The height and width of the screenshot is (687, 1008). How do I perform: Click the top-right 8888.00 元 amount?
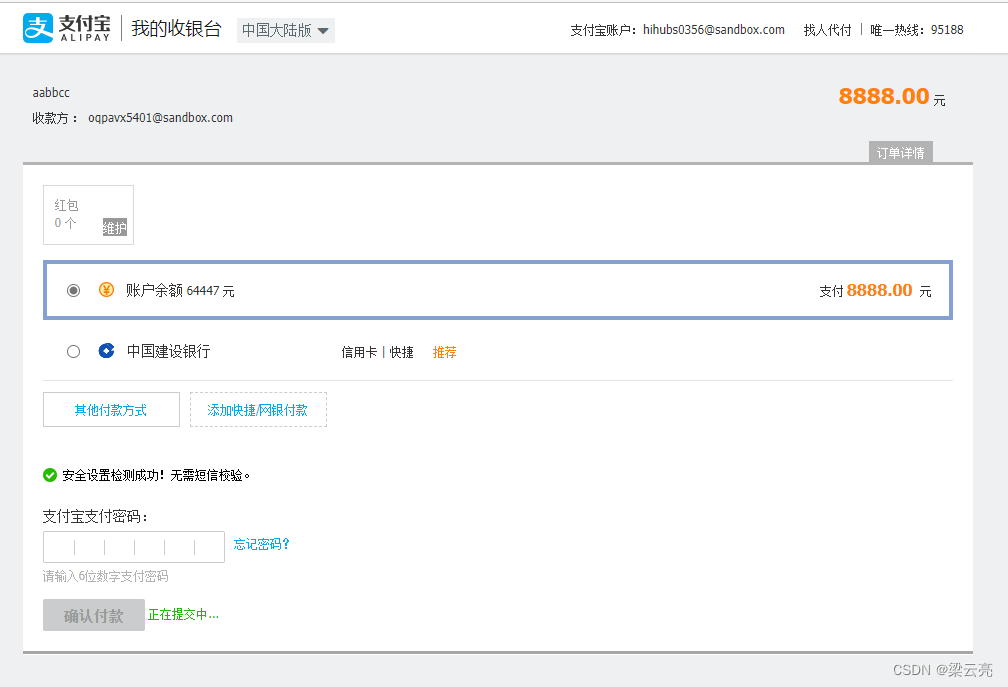892,96
